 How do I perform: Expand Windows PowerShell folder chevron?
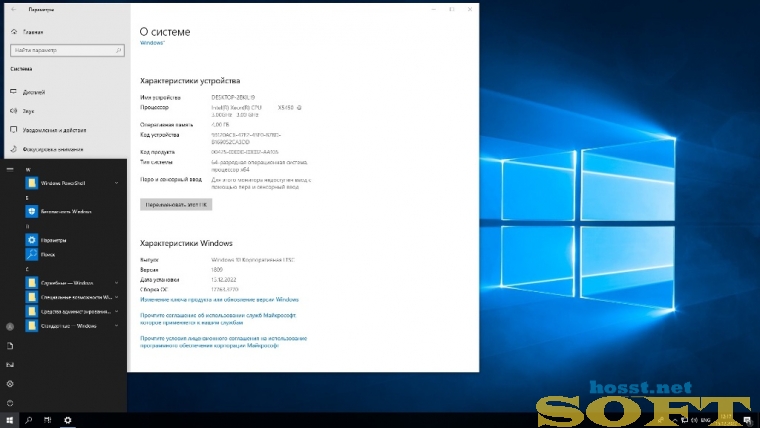[116, 183]
